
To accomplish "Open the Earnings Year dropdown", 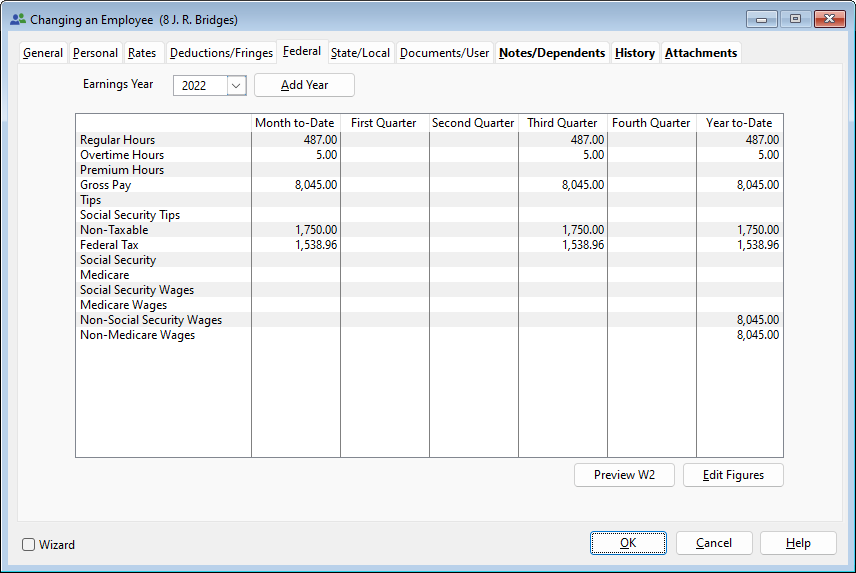I will (236, 86).
